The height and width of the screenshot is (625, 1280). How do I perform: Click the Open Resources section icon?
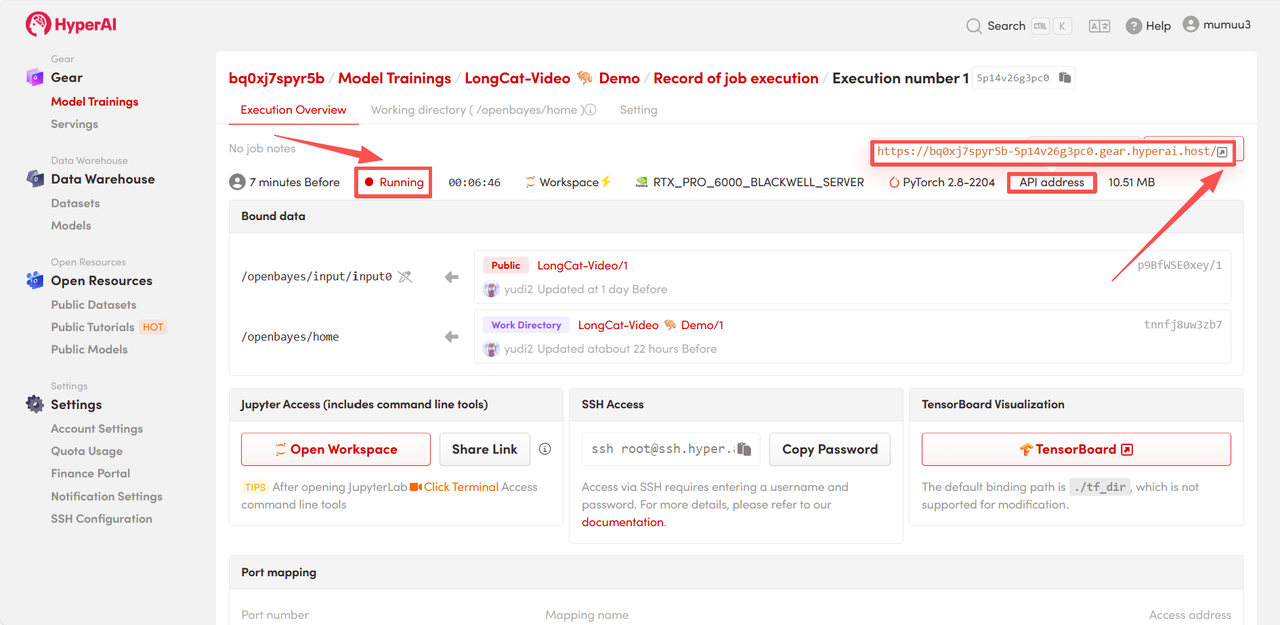click(35, 281)
